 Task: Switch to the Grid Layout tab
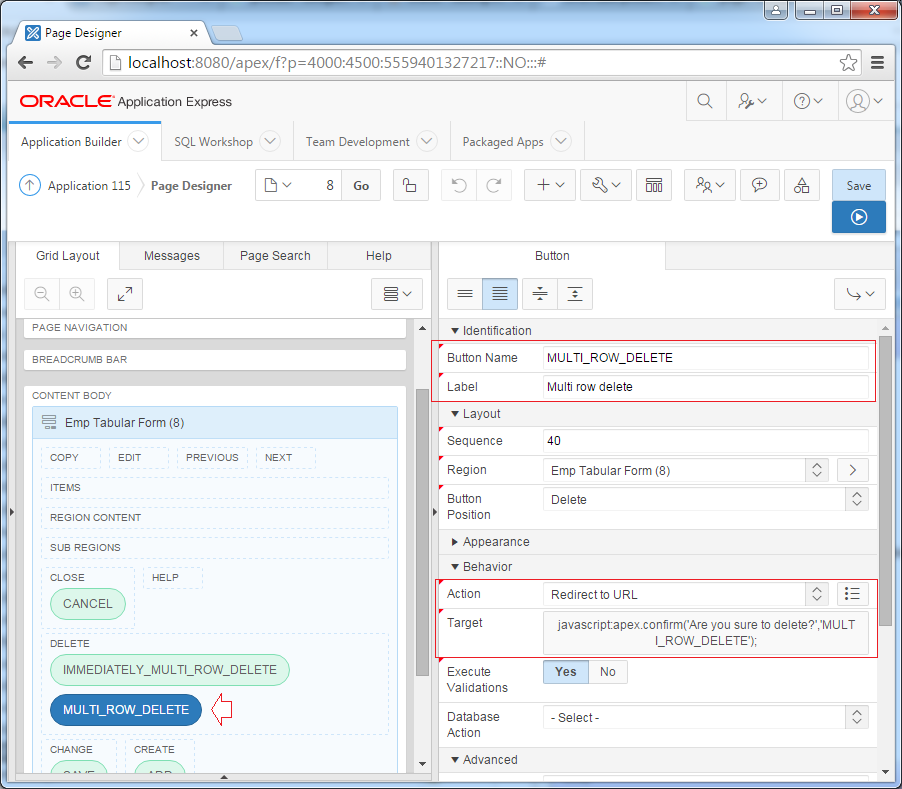pyautogui.click(x=68, y=256)
